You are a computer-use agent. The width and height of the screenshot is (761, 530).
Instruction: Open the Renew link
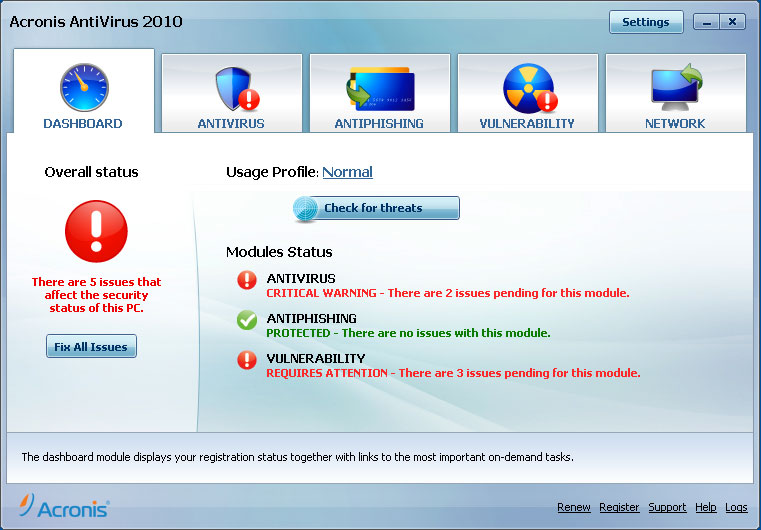[x=574, y=507]
